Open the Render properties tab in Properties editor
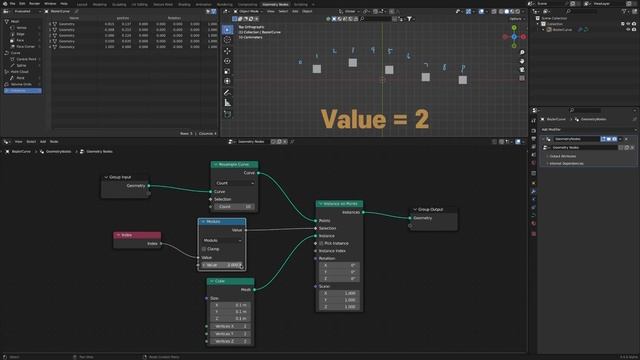Viewport: 640px width, 360px height. (533, 131)
